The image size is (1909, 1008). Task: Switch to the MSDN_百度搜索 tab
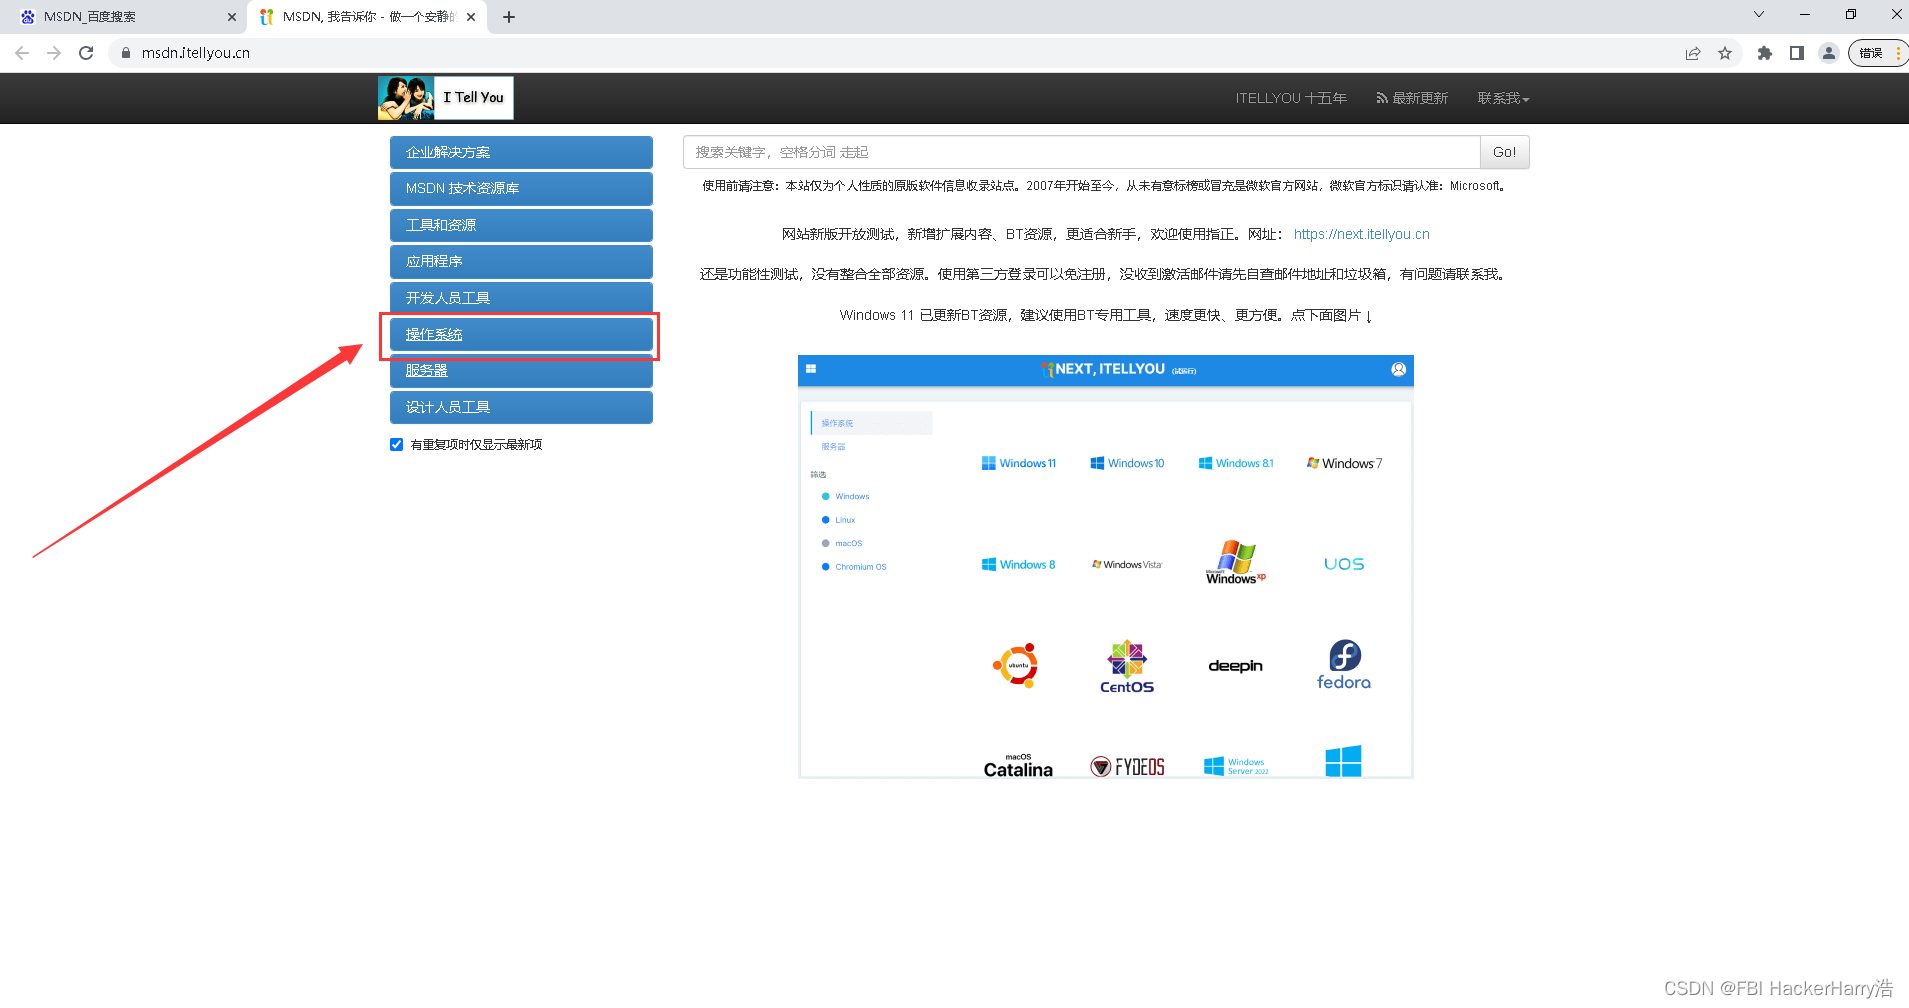click(x=122, y=17)
